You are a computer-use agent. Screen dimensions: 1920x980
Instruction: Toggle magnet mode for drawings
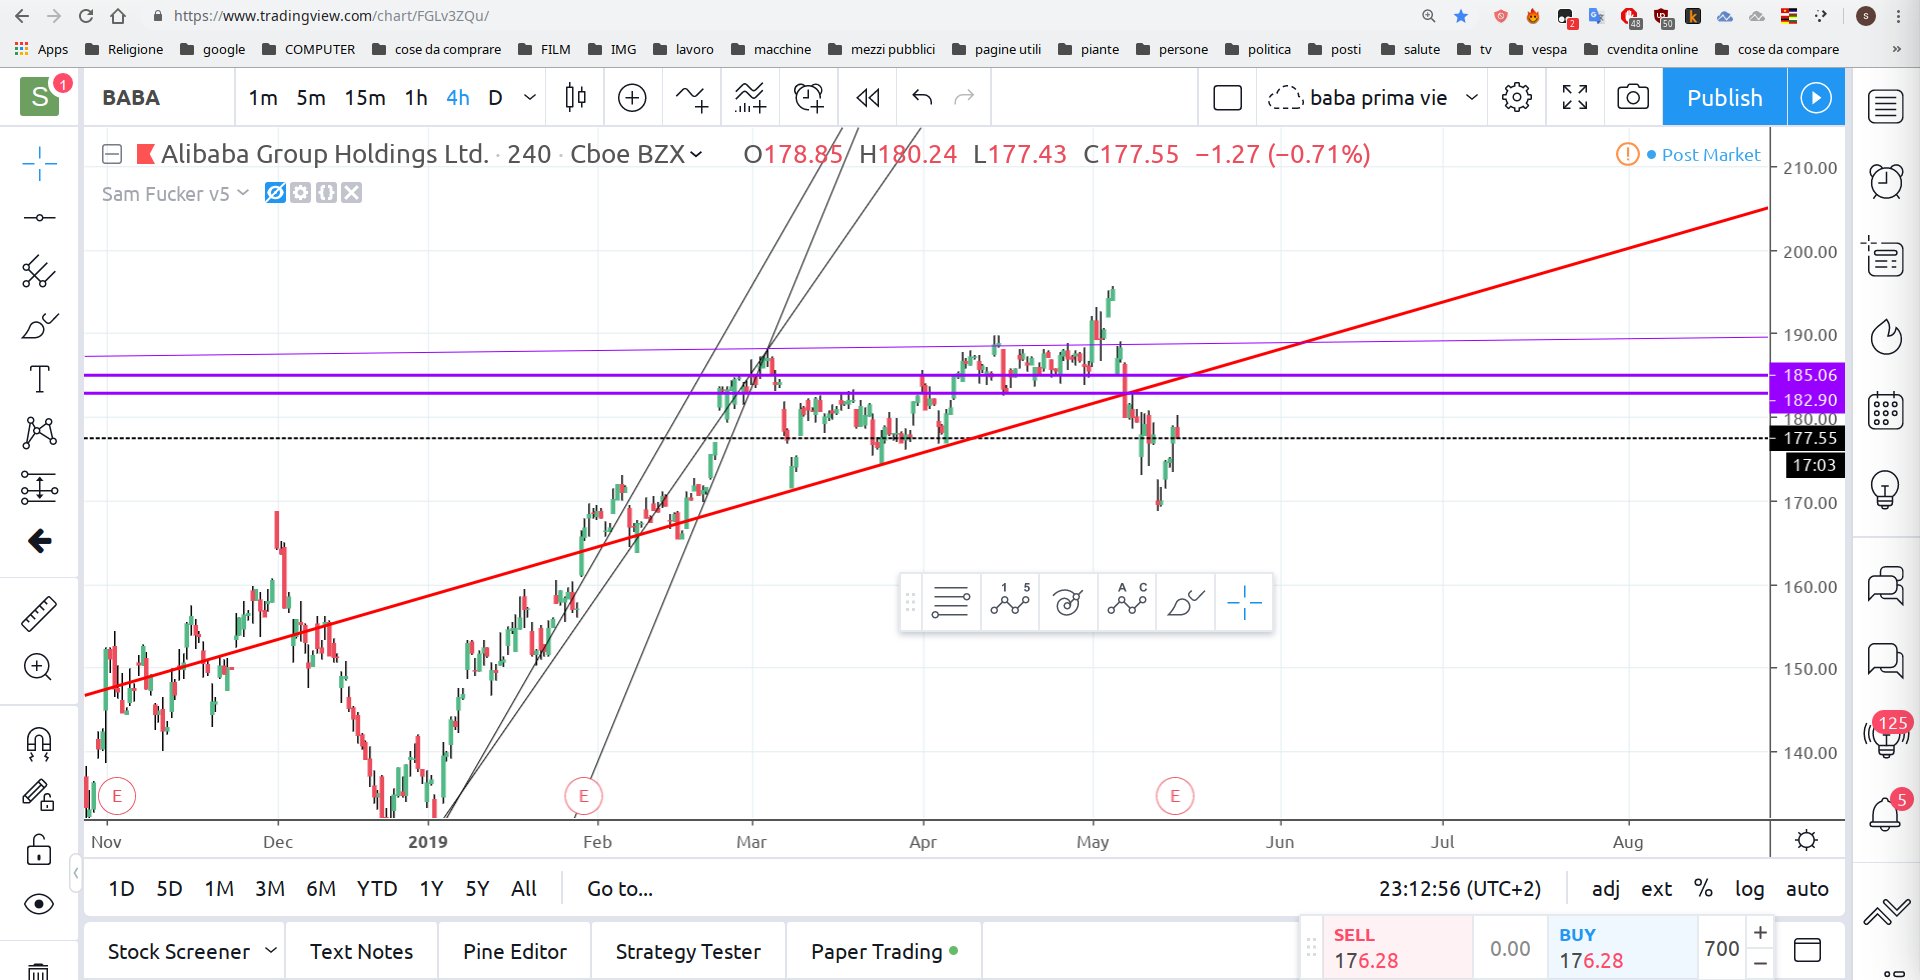[39, 743]
